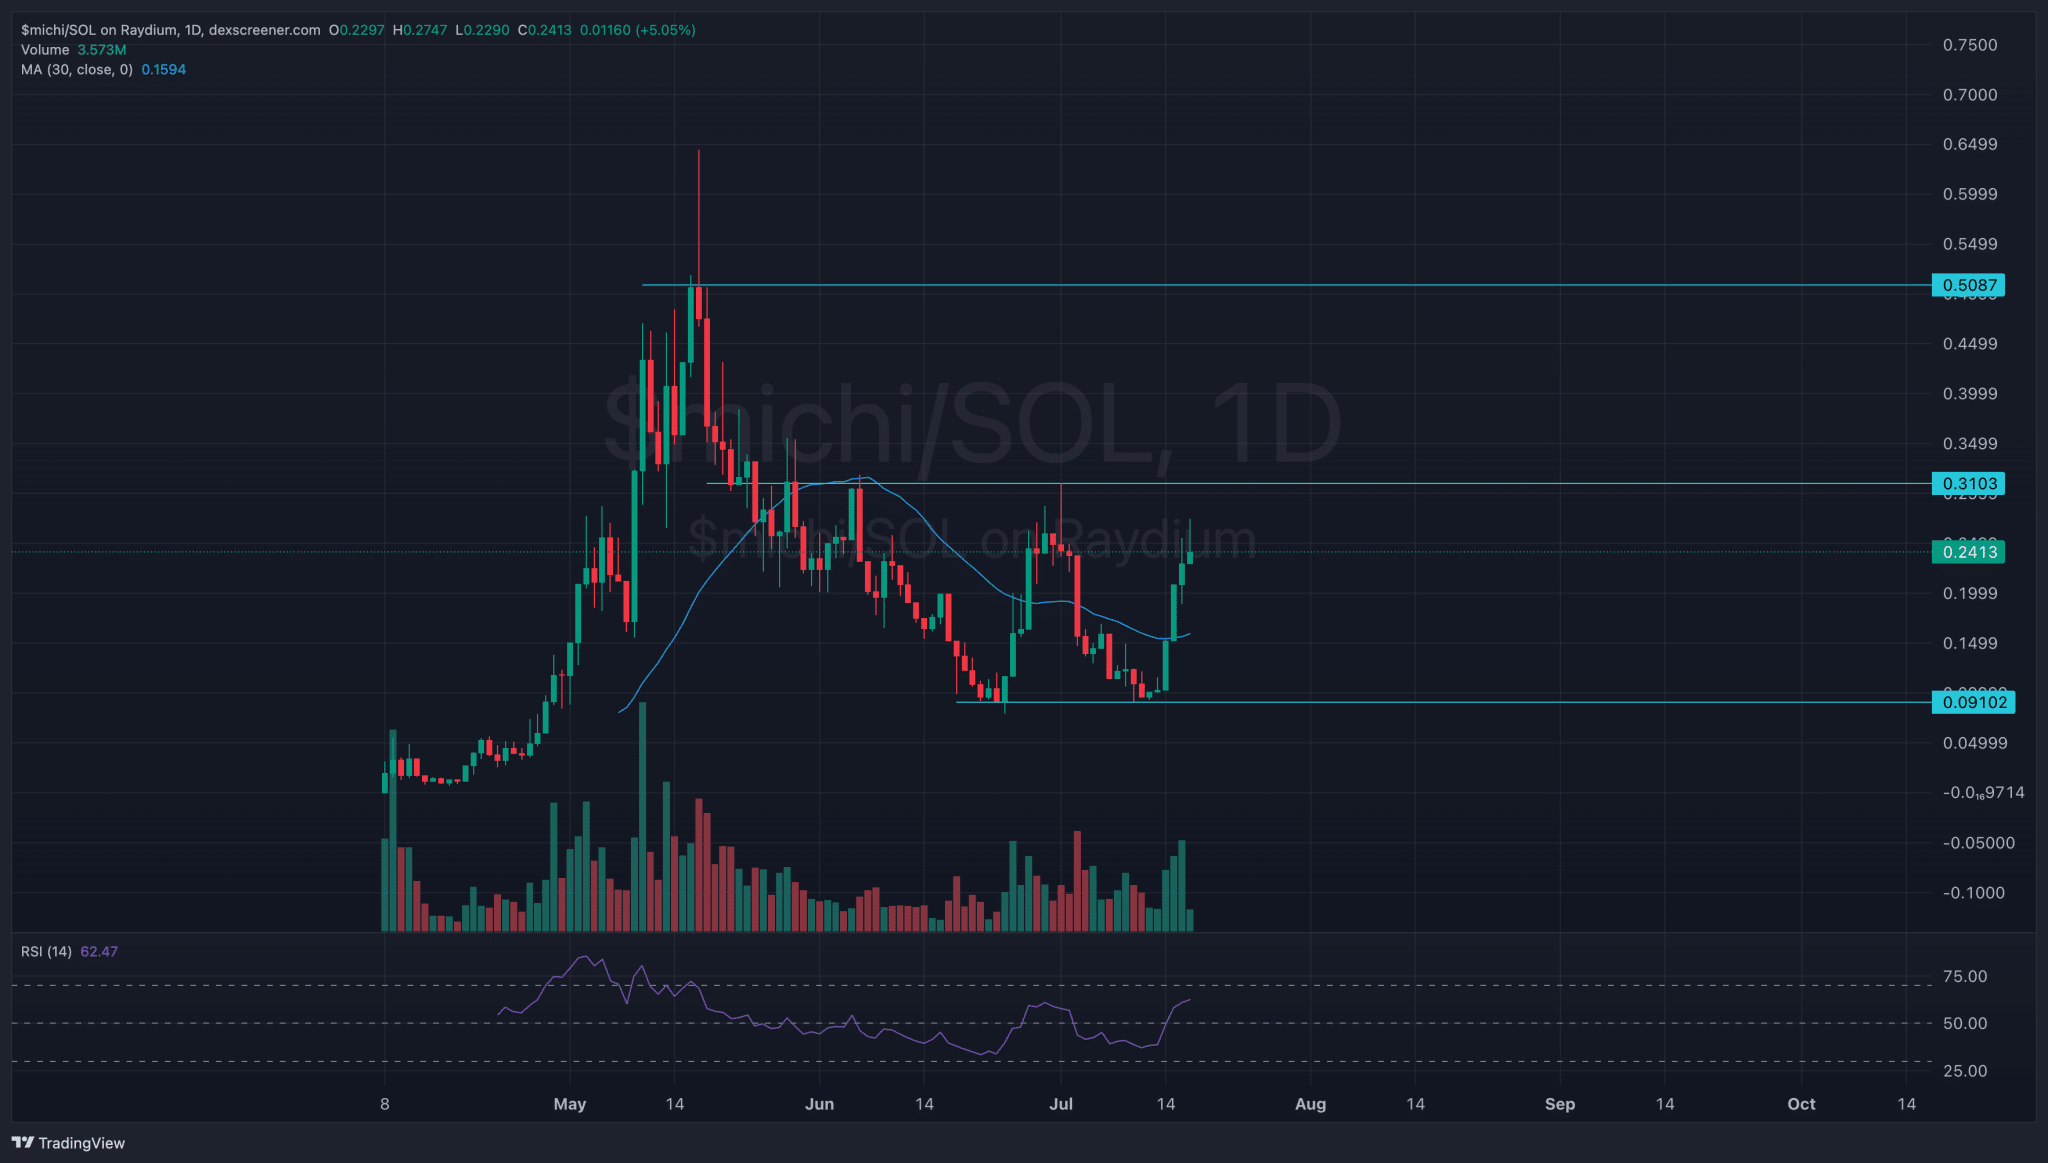Click the 0.7500 price axis value
The width and height of the screenshot is (2048, 1163).
1970,45
